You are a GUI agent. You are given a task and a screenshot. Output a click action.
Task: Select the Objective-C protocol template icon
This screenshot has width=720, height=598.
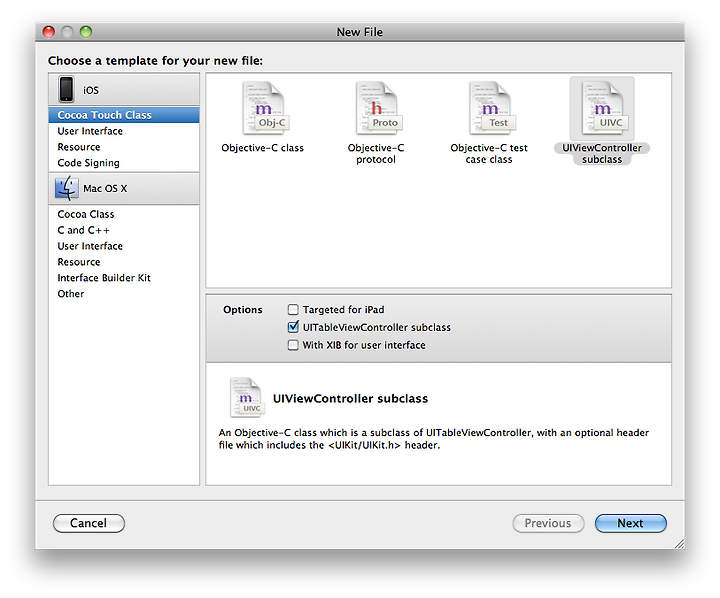click(x=377, y=108)
